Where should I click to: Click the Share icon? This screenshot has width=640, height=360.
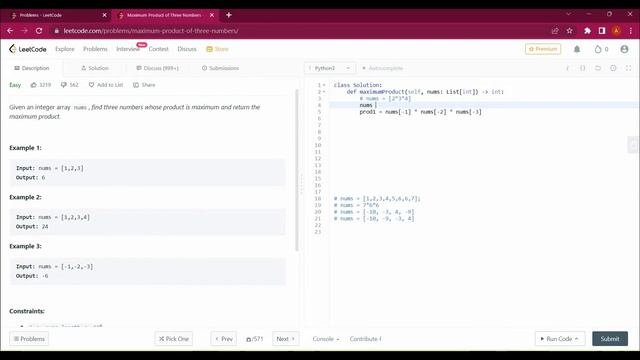point(136,85)
